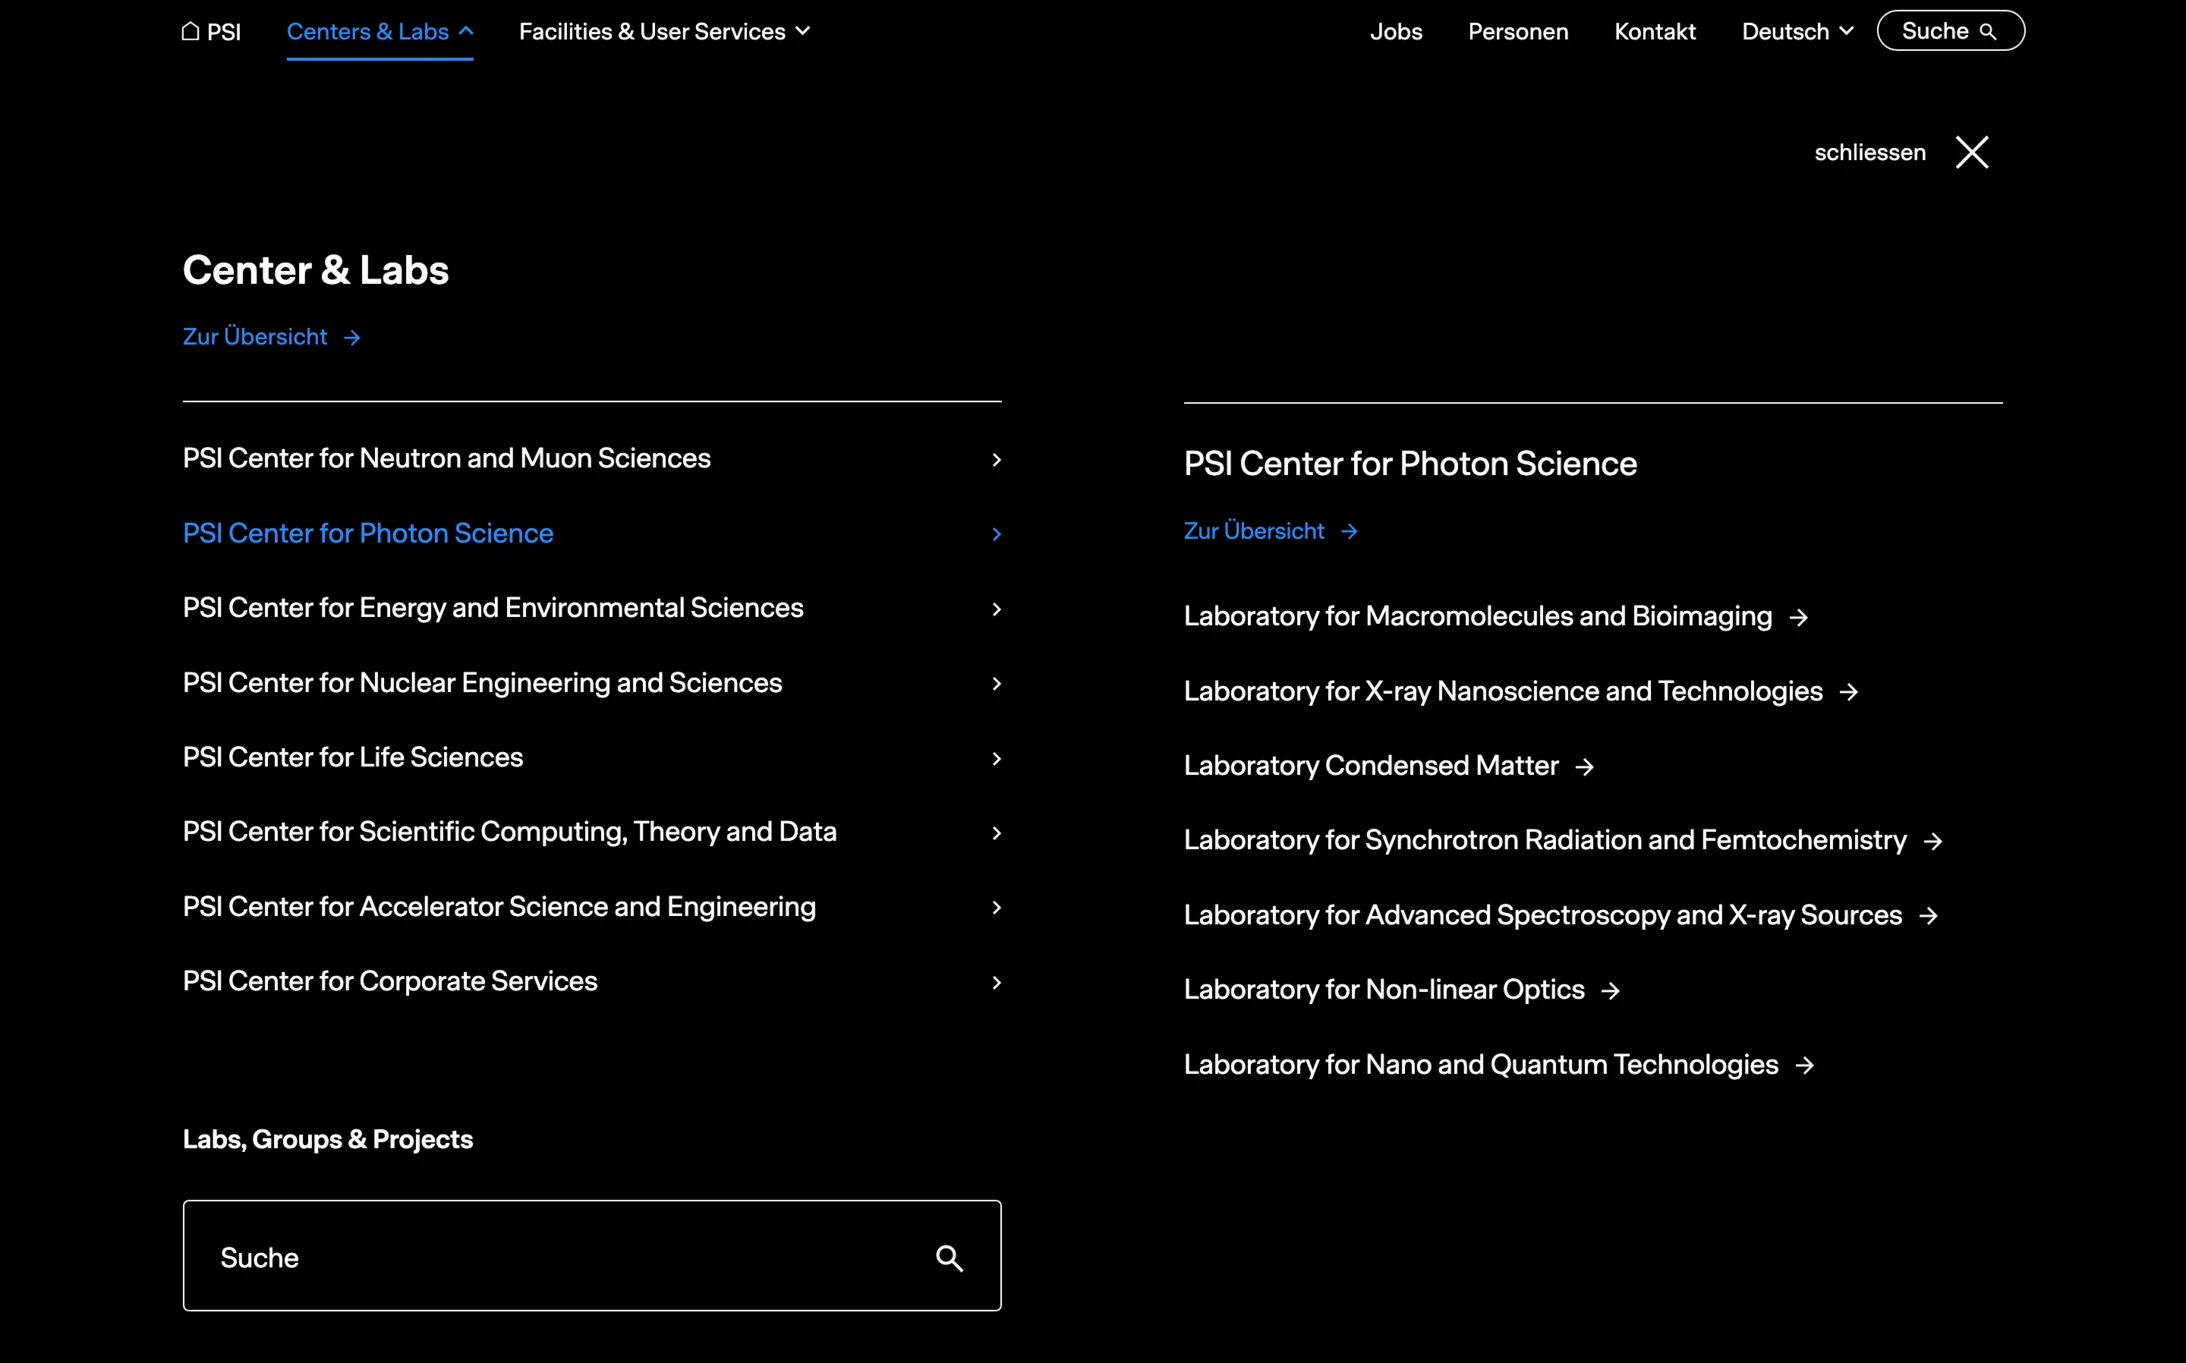Viewport: 2186px width, 1363px height.
Task: Expand chevron for Scientific Computing, Theory and Data
Action: 996,832
